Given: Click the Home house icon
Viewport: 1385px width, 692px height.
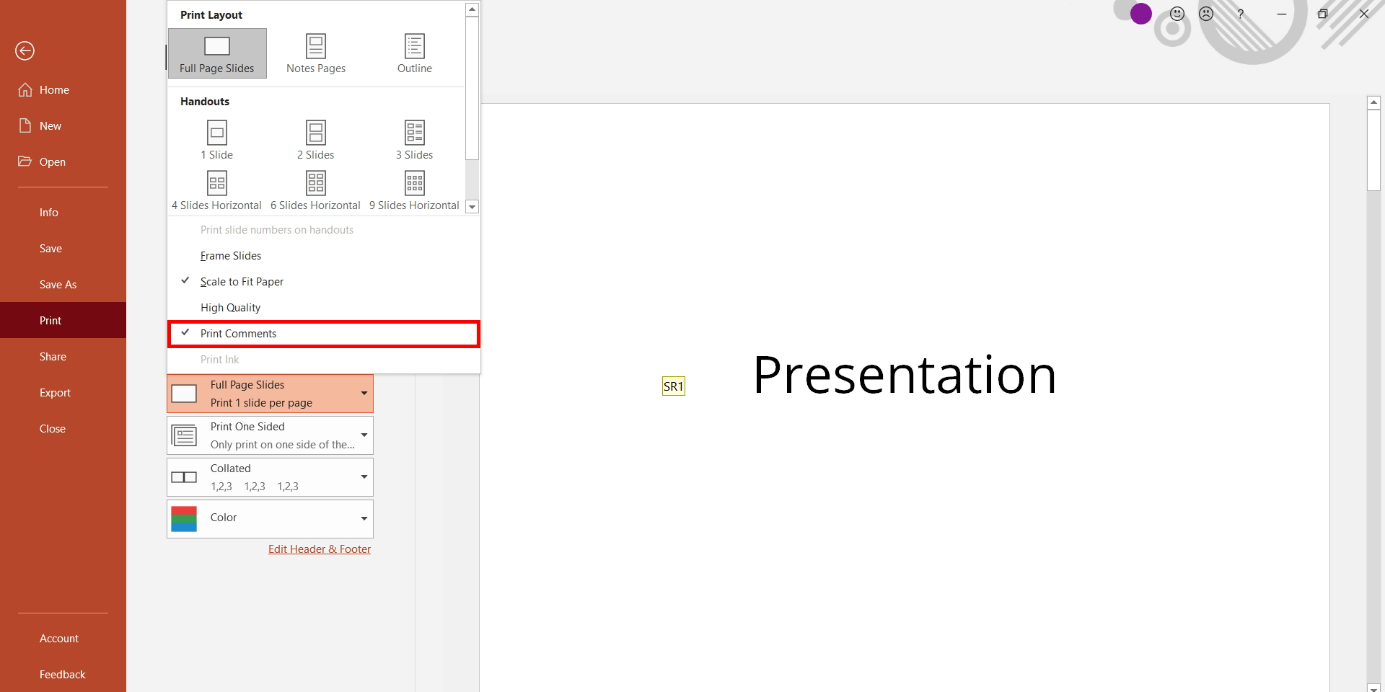Looking at the screenshot, I should [26, 90].
